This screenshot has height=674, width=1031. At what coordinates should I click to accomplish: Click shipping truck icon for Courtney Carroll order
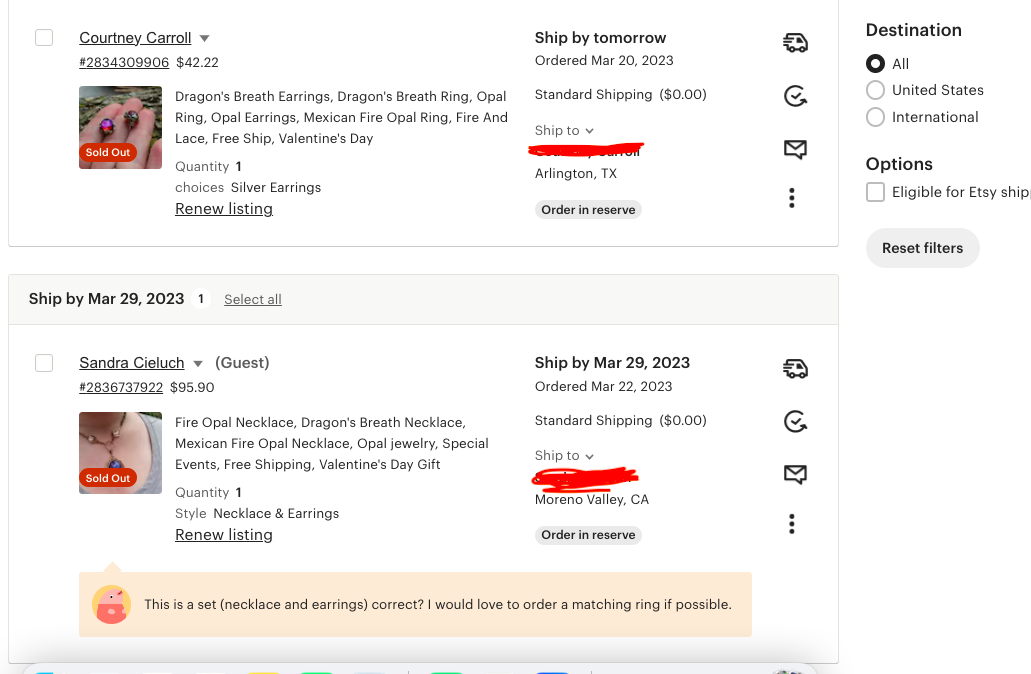795,43
